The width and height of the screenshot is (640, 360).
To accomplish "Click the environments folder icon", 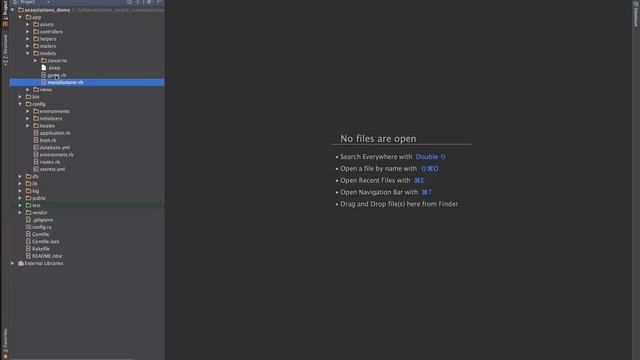I will (x=36, y=111).
